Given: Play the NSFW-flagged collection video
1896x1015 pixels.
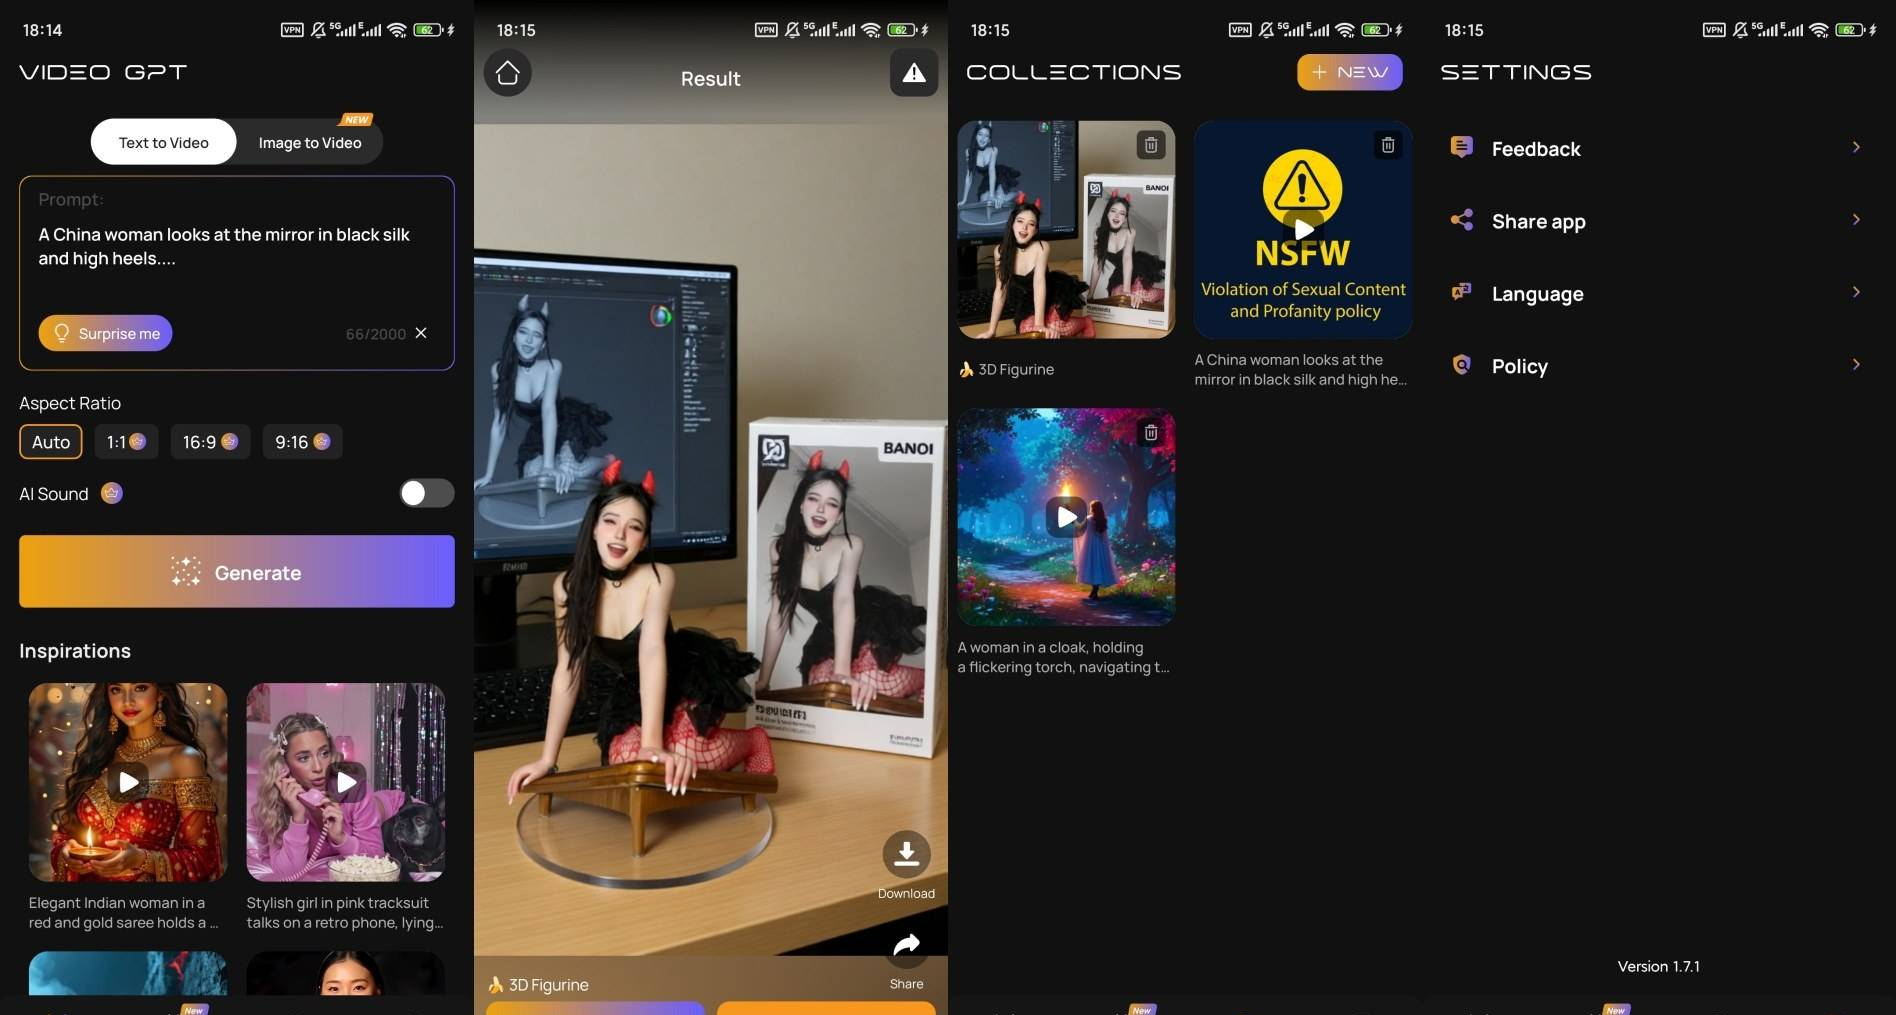Looking at the screenshot, I should tap(1303, 229).
